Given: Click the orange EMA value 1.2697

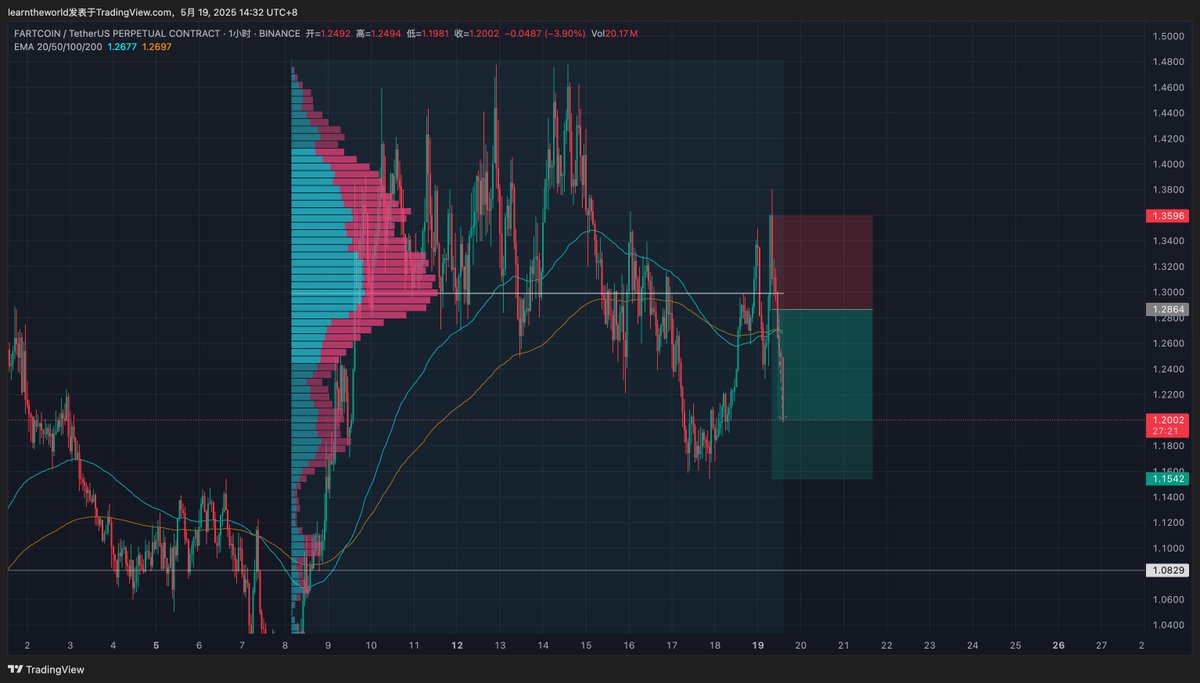Looking at the screenshot, I should [x=157, y=46].
